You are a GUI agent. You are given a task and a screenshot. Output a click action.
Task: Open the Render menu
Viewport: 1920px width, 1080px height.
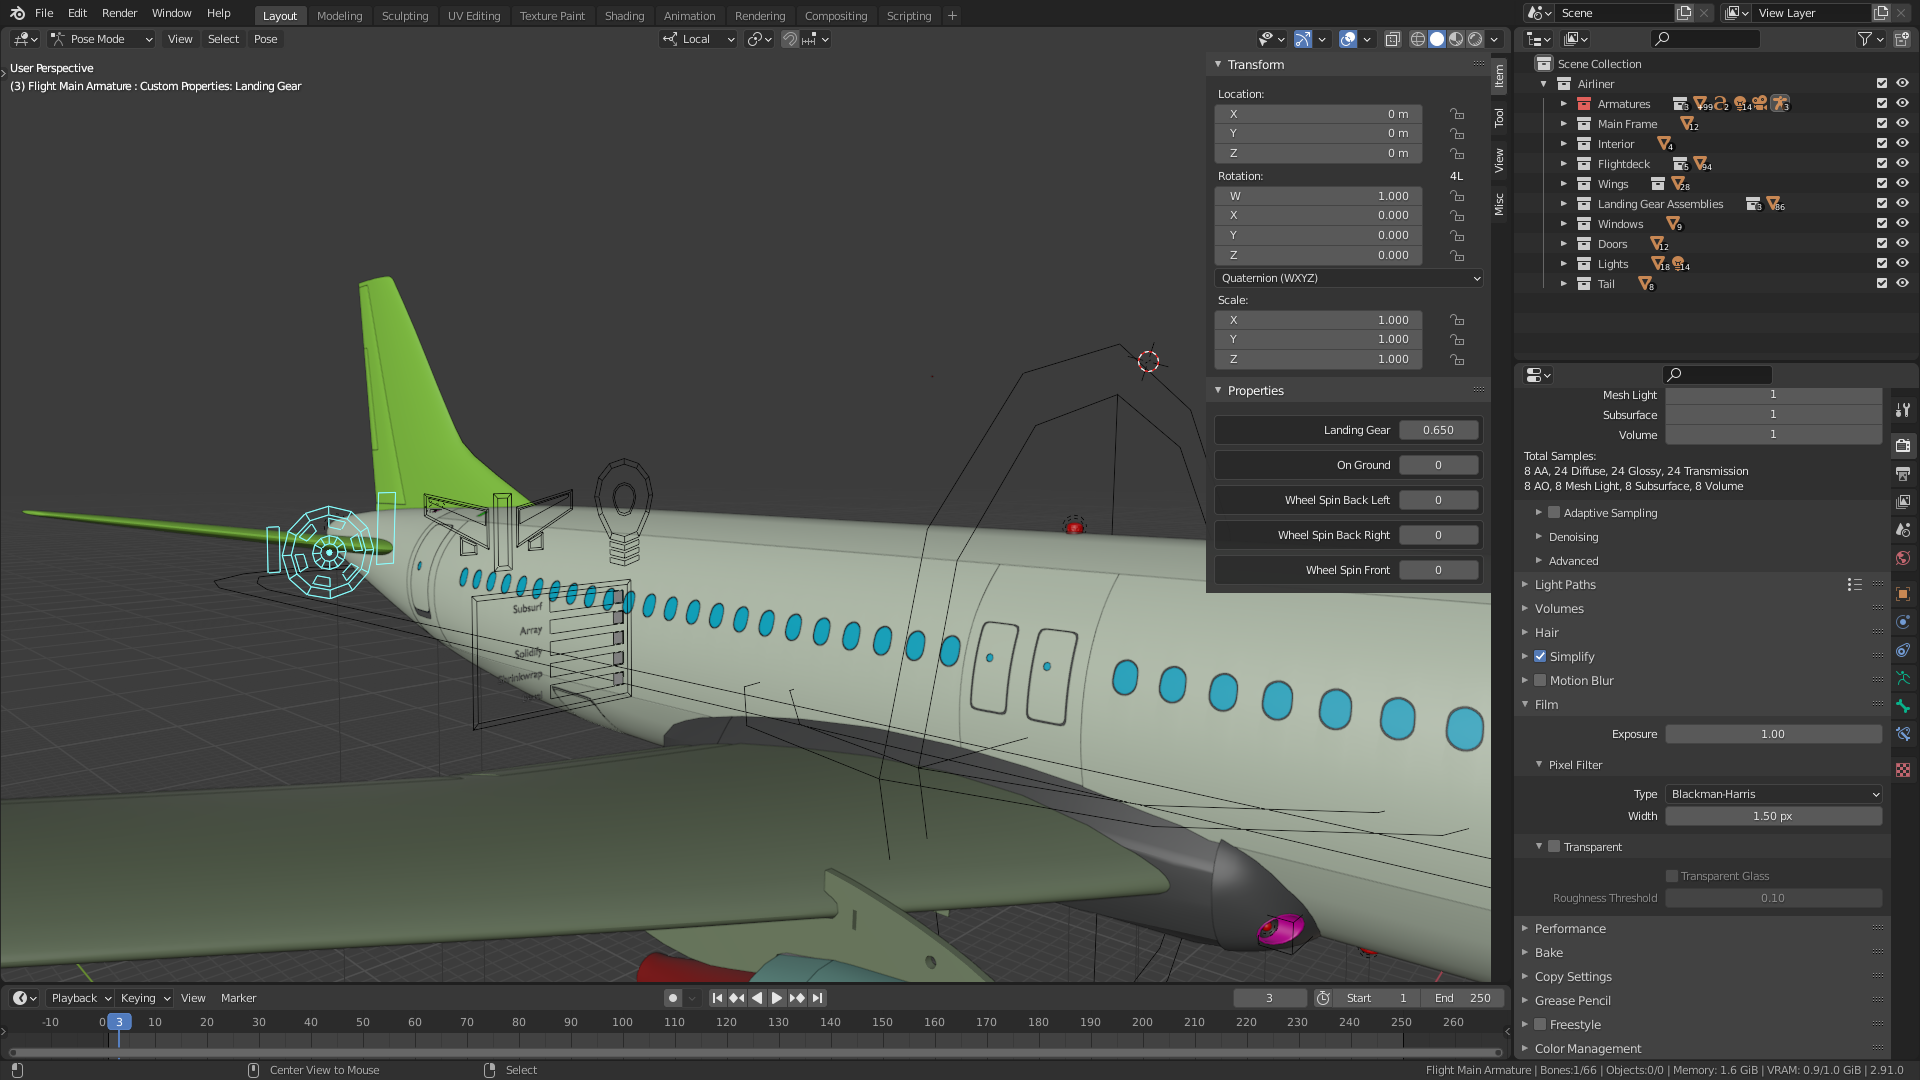click(119, 13)
